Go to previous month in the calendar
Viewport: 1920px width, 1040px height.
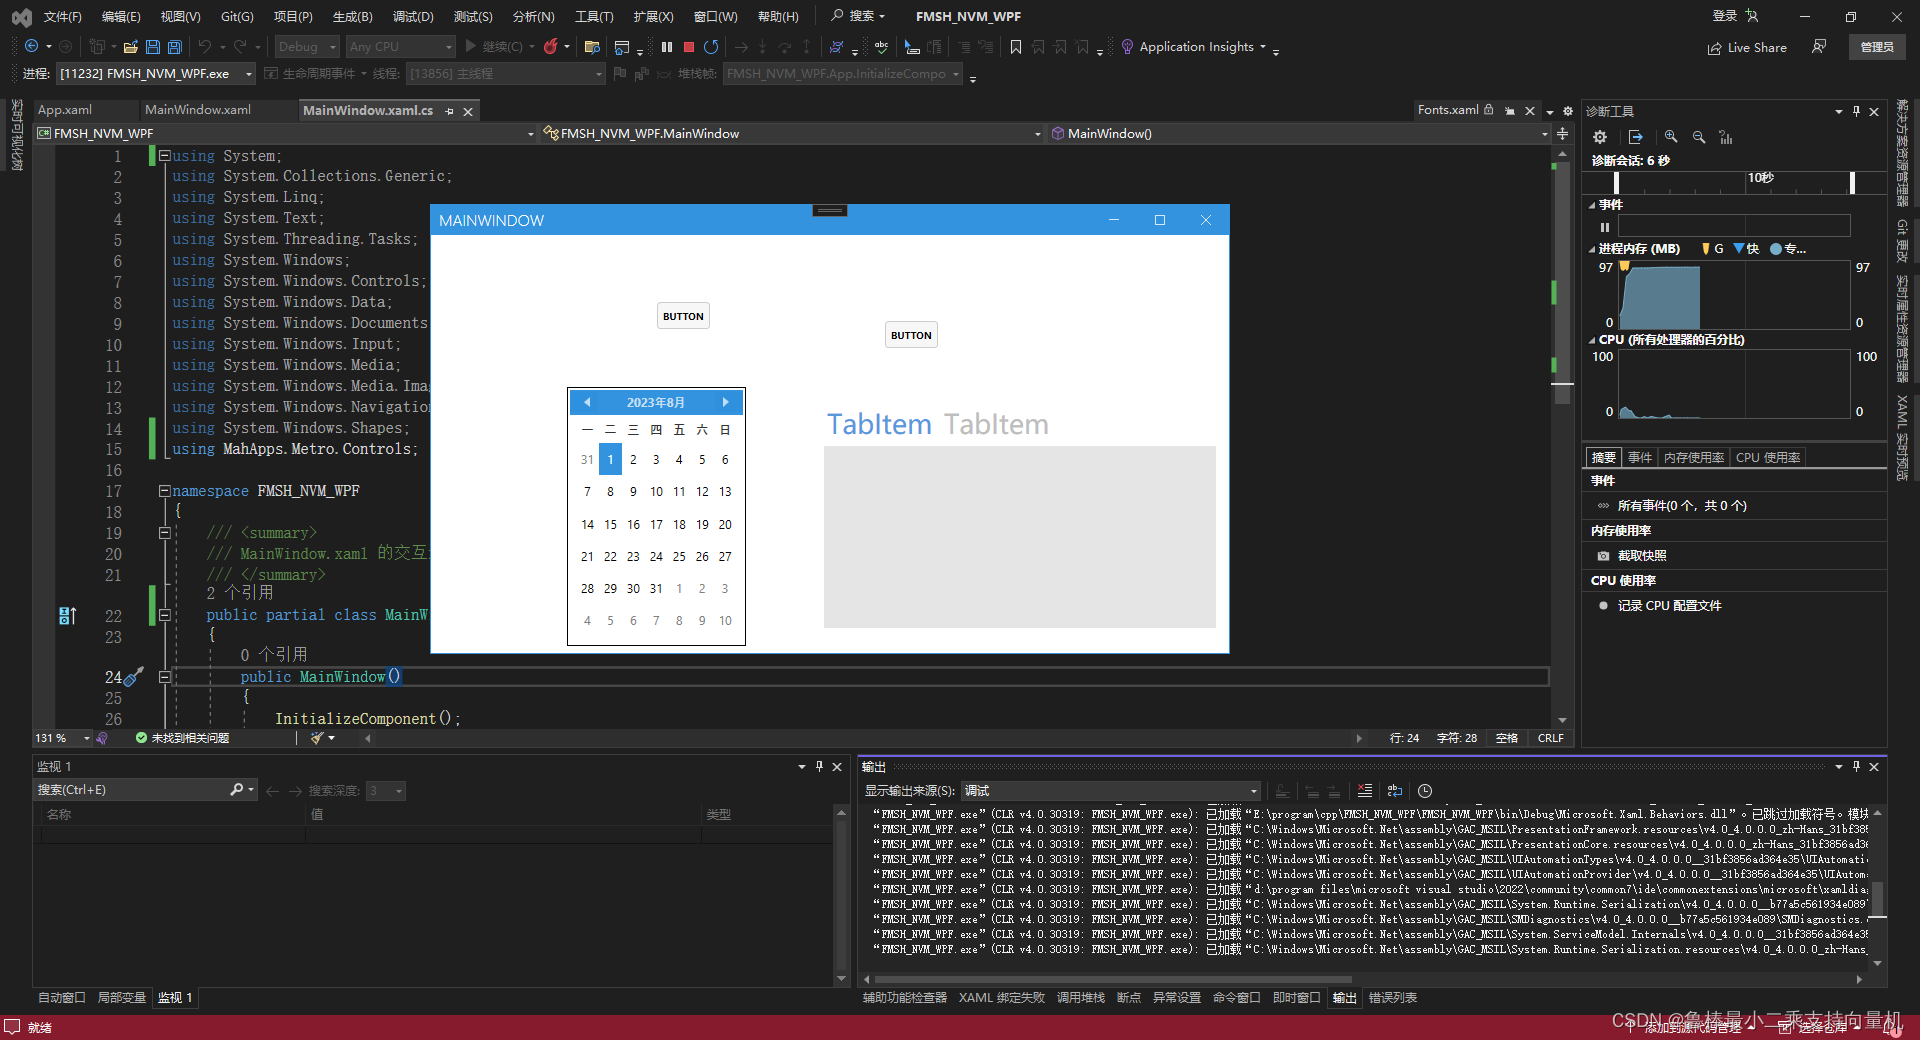(587, 402)
